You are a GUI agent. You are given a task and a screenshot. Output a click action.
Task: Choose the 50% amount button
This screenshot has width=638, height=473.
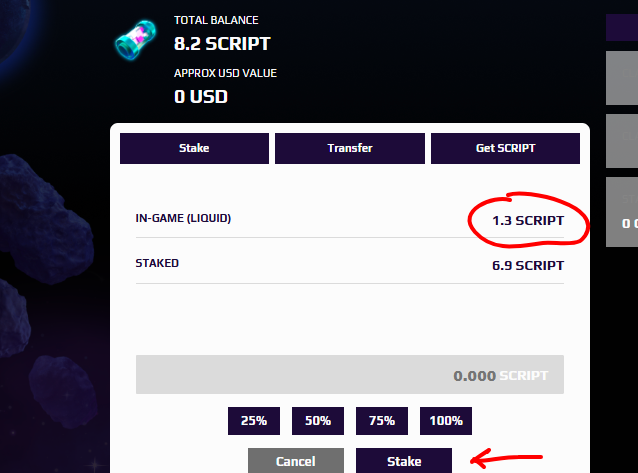click(318, 420)
